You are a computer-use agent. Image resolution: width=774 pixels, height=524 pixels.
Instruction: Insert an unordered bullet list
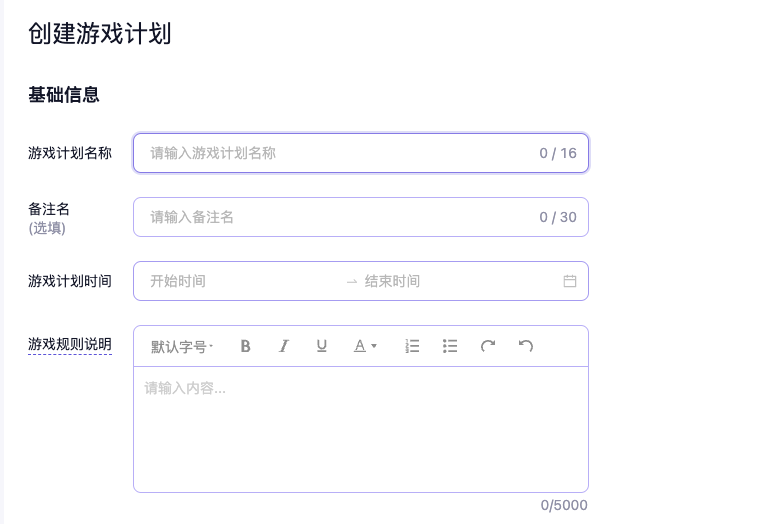tap(450, 346)
